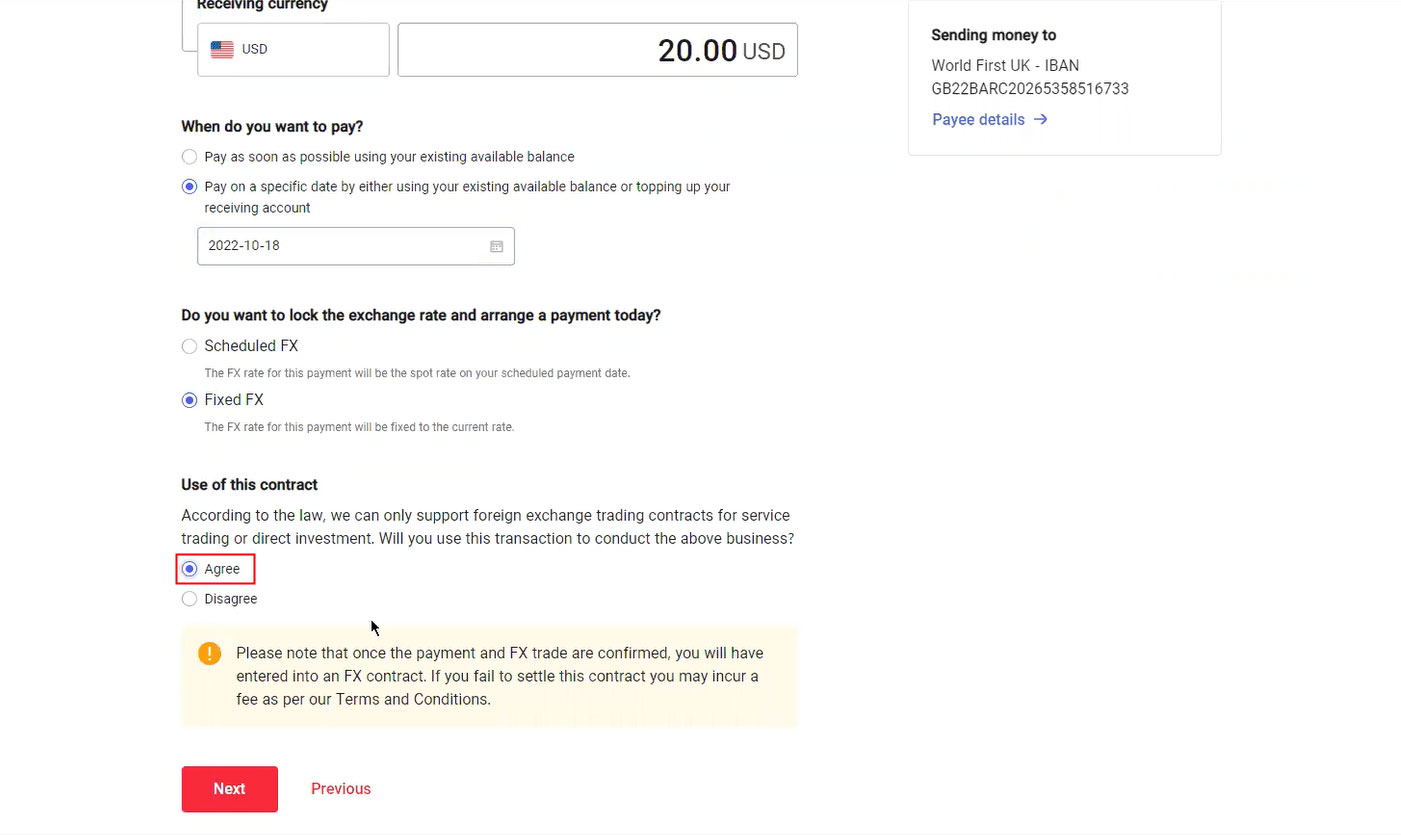Go back with the Previous link

[340, 789]
